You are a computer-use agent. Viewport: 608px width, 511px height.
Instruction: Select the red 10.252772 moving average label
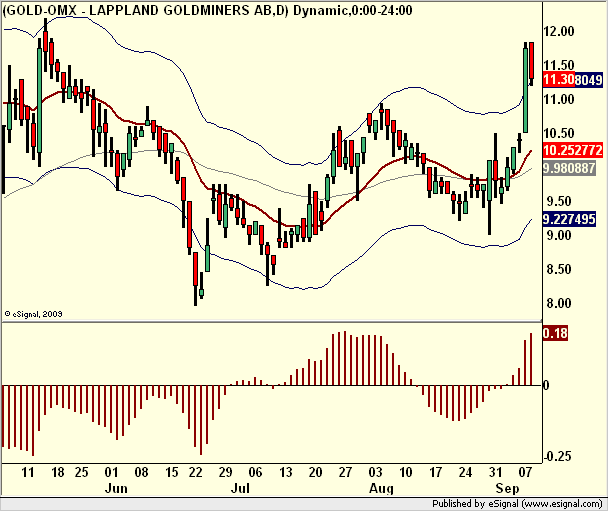[x=573, y=150]
